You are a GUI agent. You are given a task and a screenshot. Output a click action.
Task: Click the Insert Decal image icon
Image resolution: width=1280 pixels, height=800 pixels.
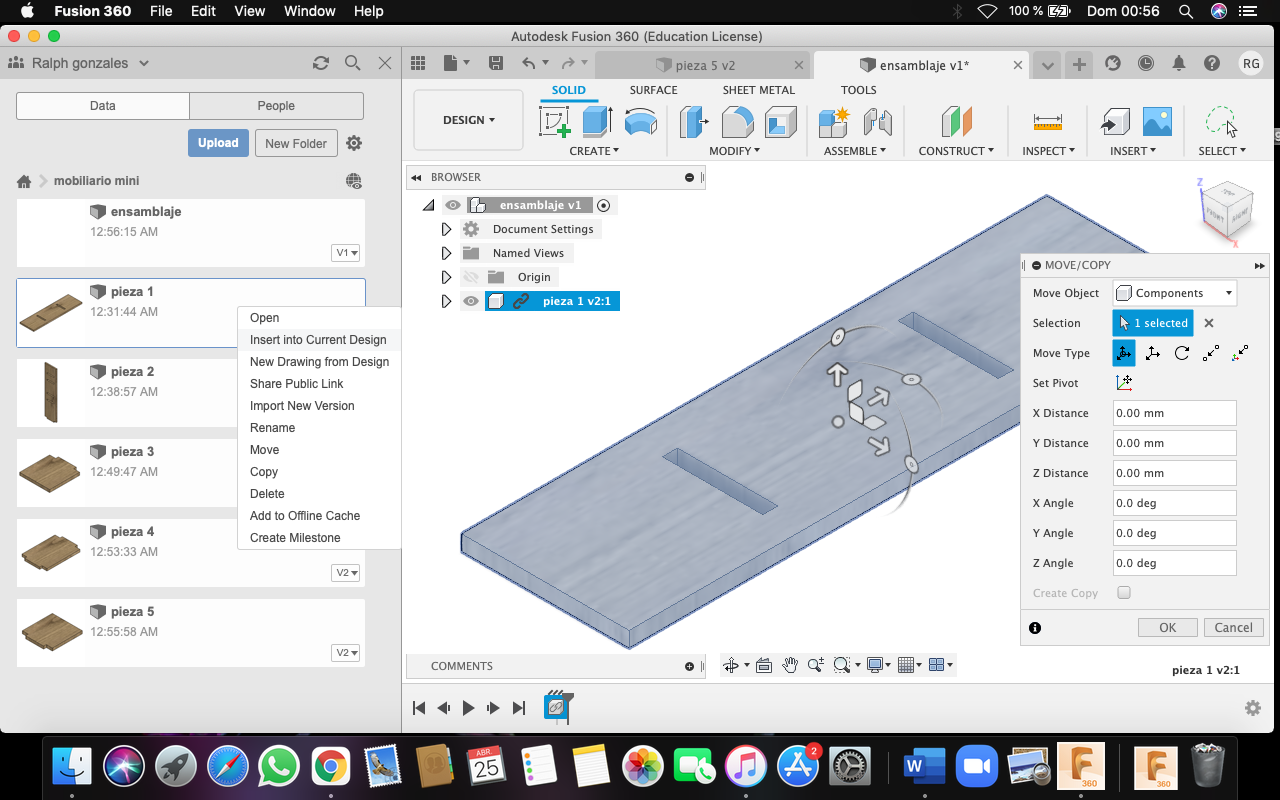click(1157, 122)
